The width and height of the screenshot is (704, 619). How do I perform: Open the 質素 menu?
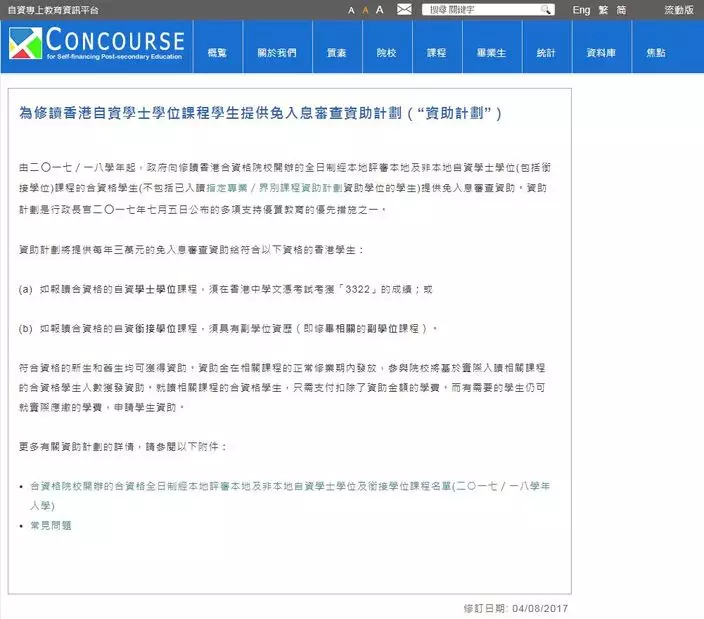pyautogui.click(x=337, y=53)
